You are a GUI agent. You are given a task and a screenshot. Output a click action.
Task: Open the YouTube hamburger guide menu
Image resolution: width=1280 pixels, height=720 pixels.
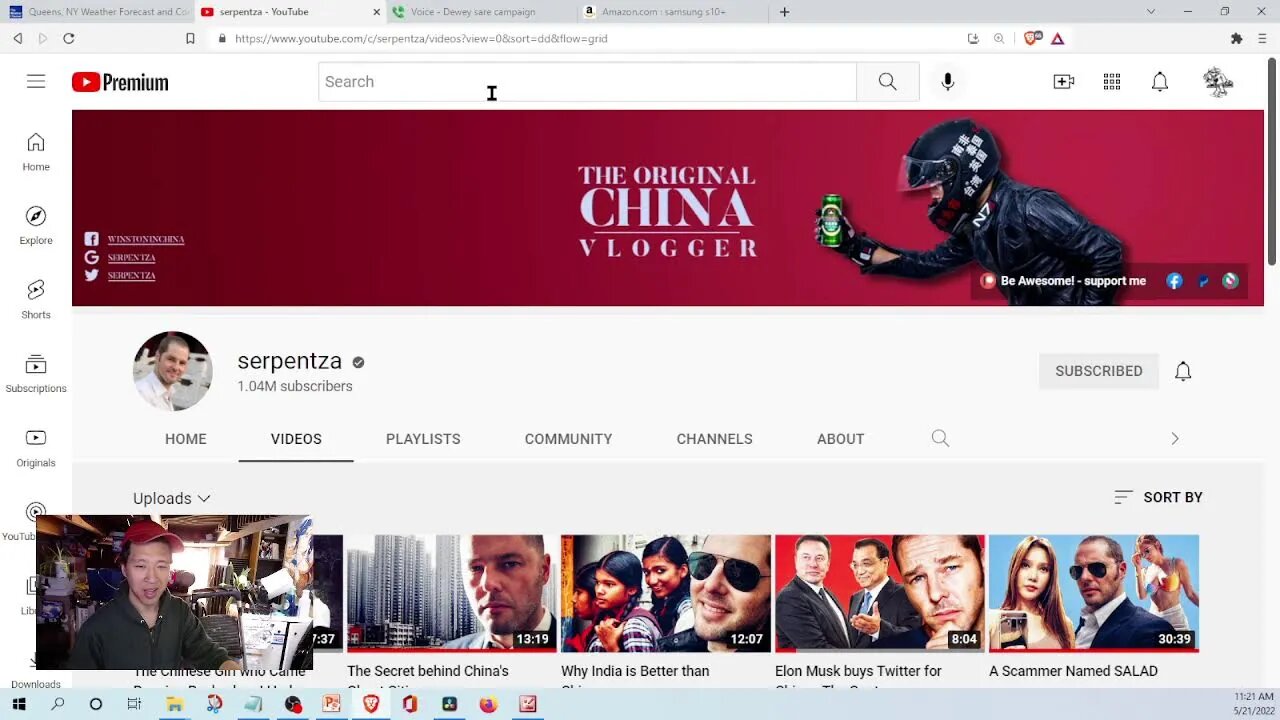click(36, 82)
